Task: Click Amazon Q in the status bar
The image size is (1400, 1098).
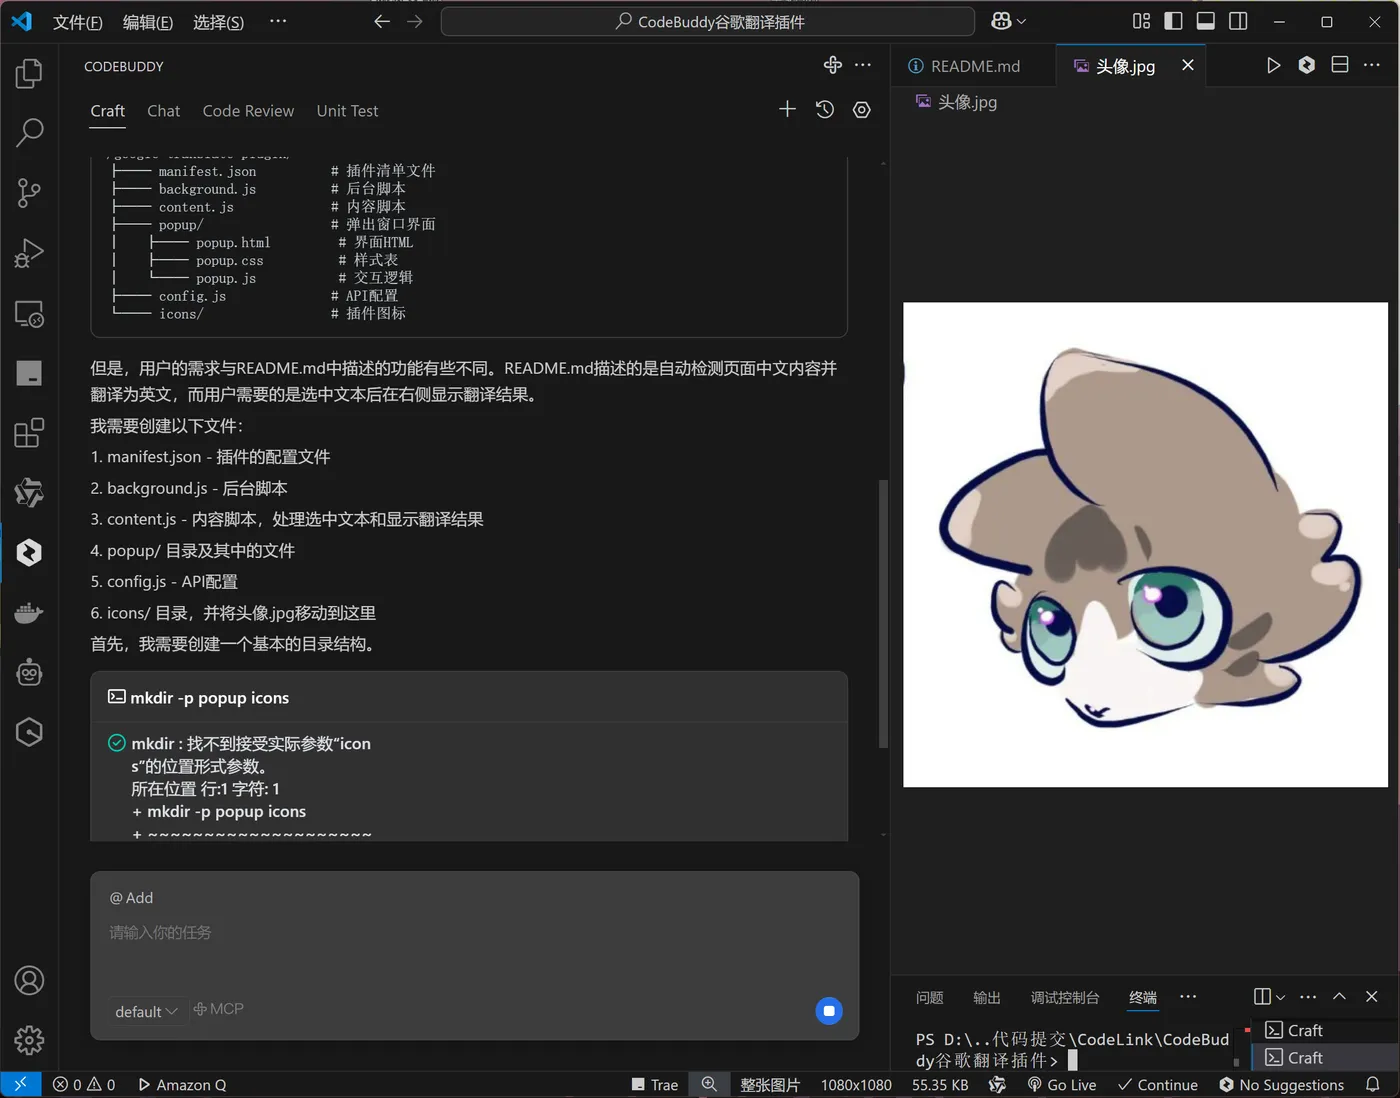Action: click(x=182, y=1085)
